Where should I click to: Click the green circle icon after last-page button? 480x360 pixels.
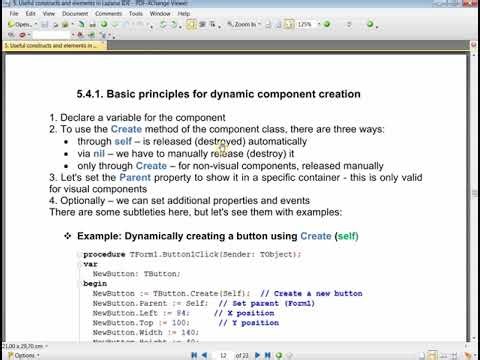coord(279,355)
